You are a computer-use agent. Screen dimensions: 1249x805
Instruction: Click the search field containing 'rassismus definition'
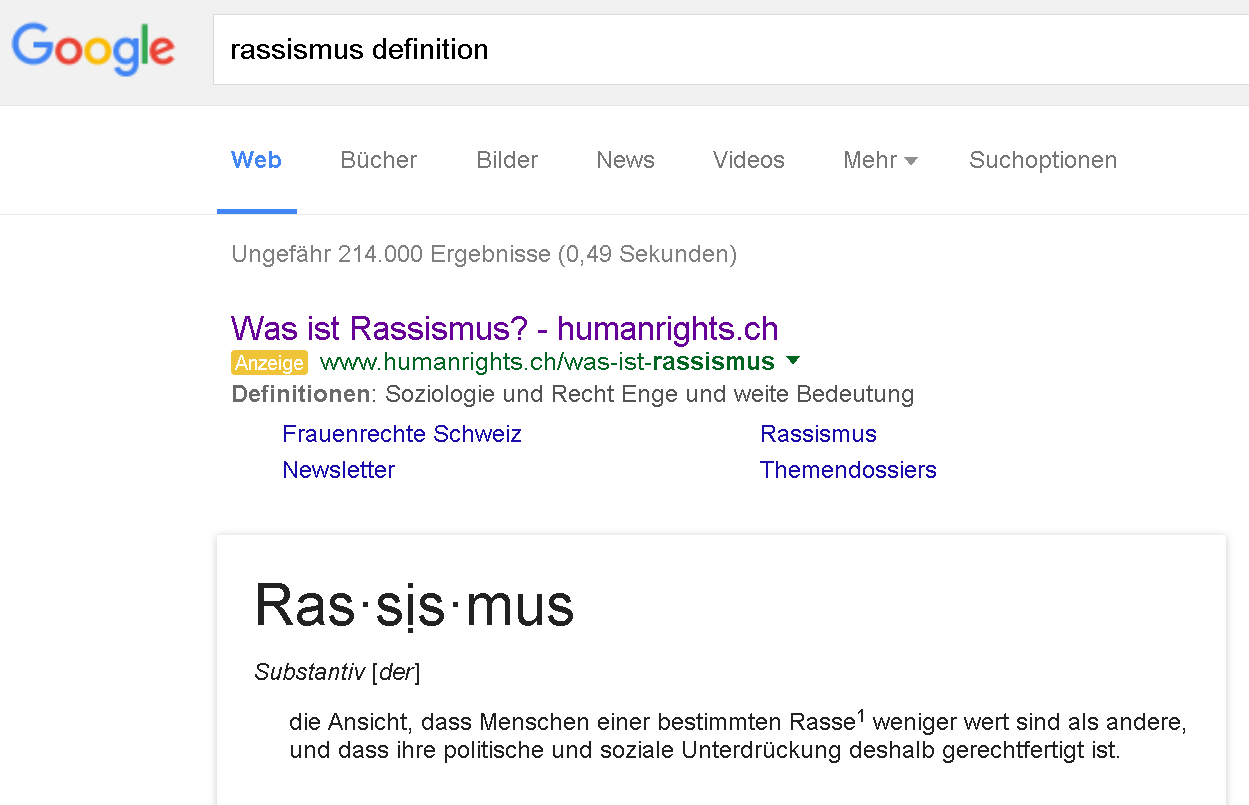700,49
